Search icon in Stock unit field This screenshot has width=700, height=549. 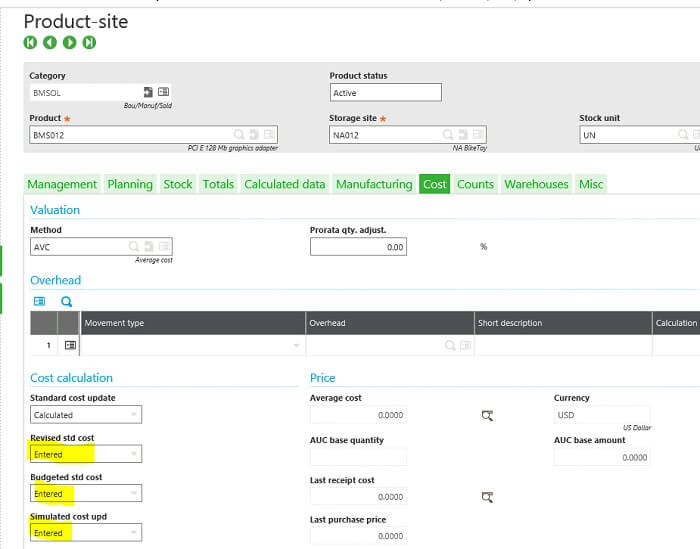[683, 134]
